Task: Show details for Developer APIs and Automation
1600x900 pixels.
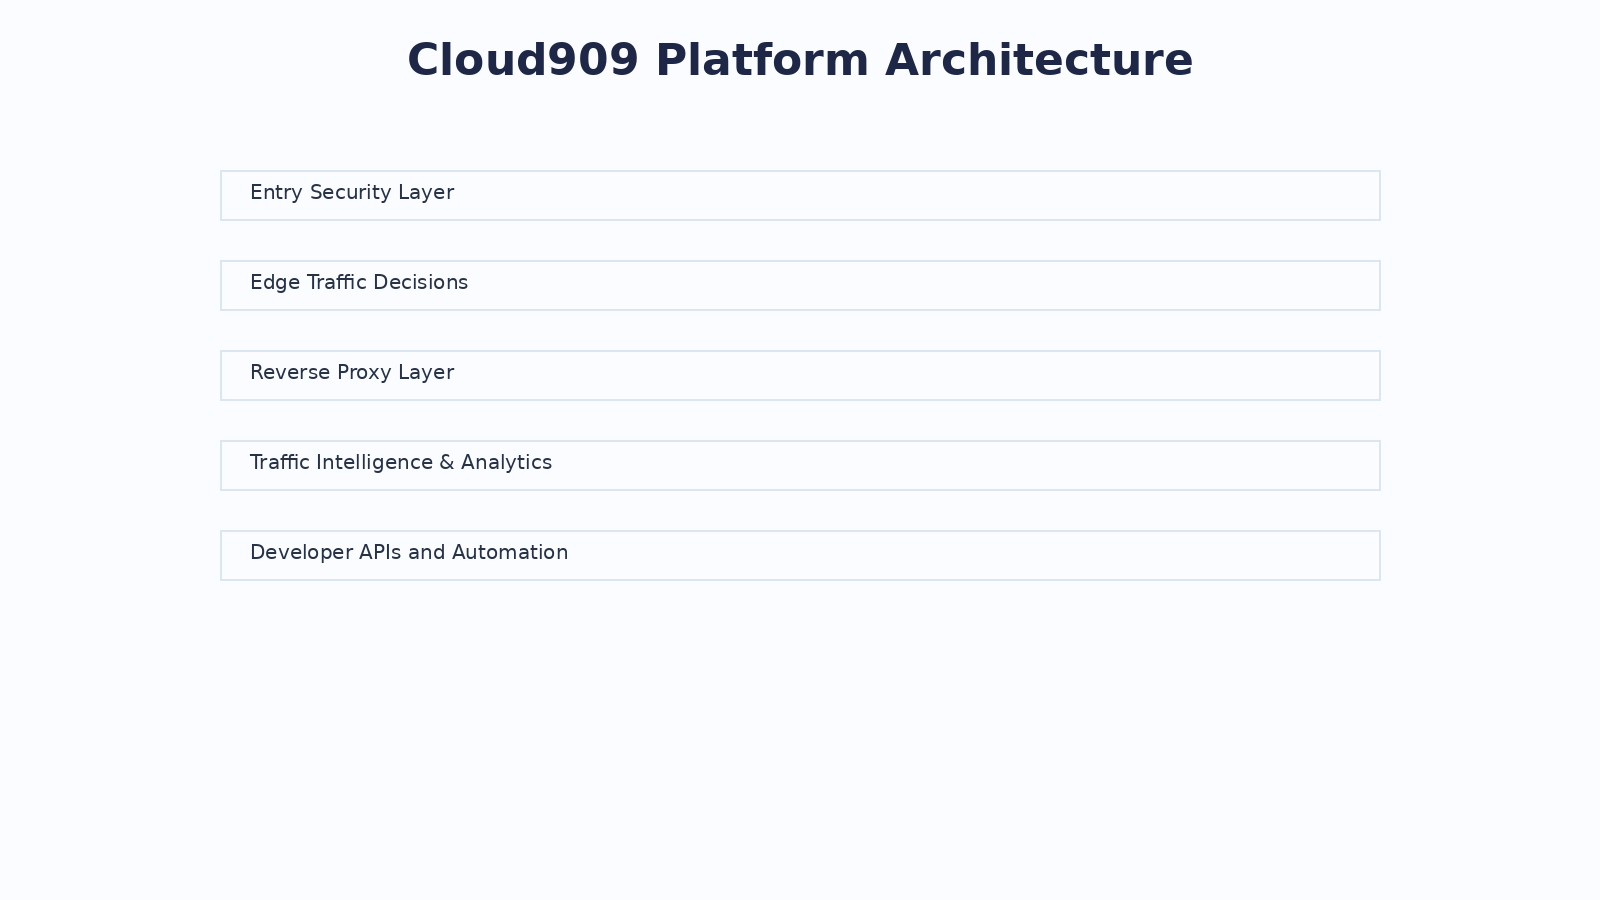Action: pos(800,555)
